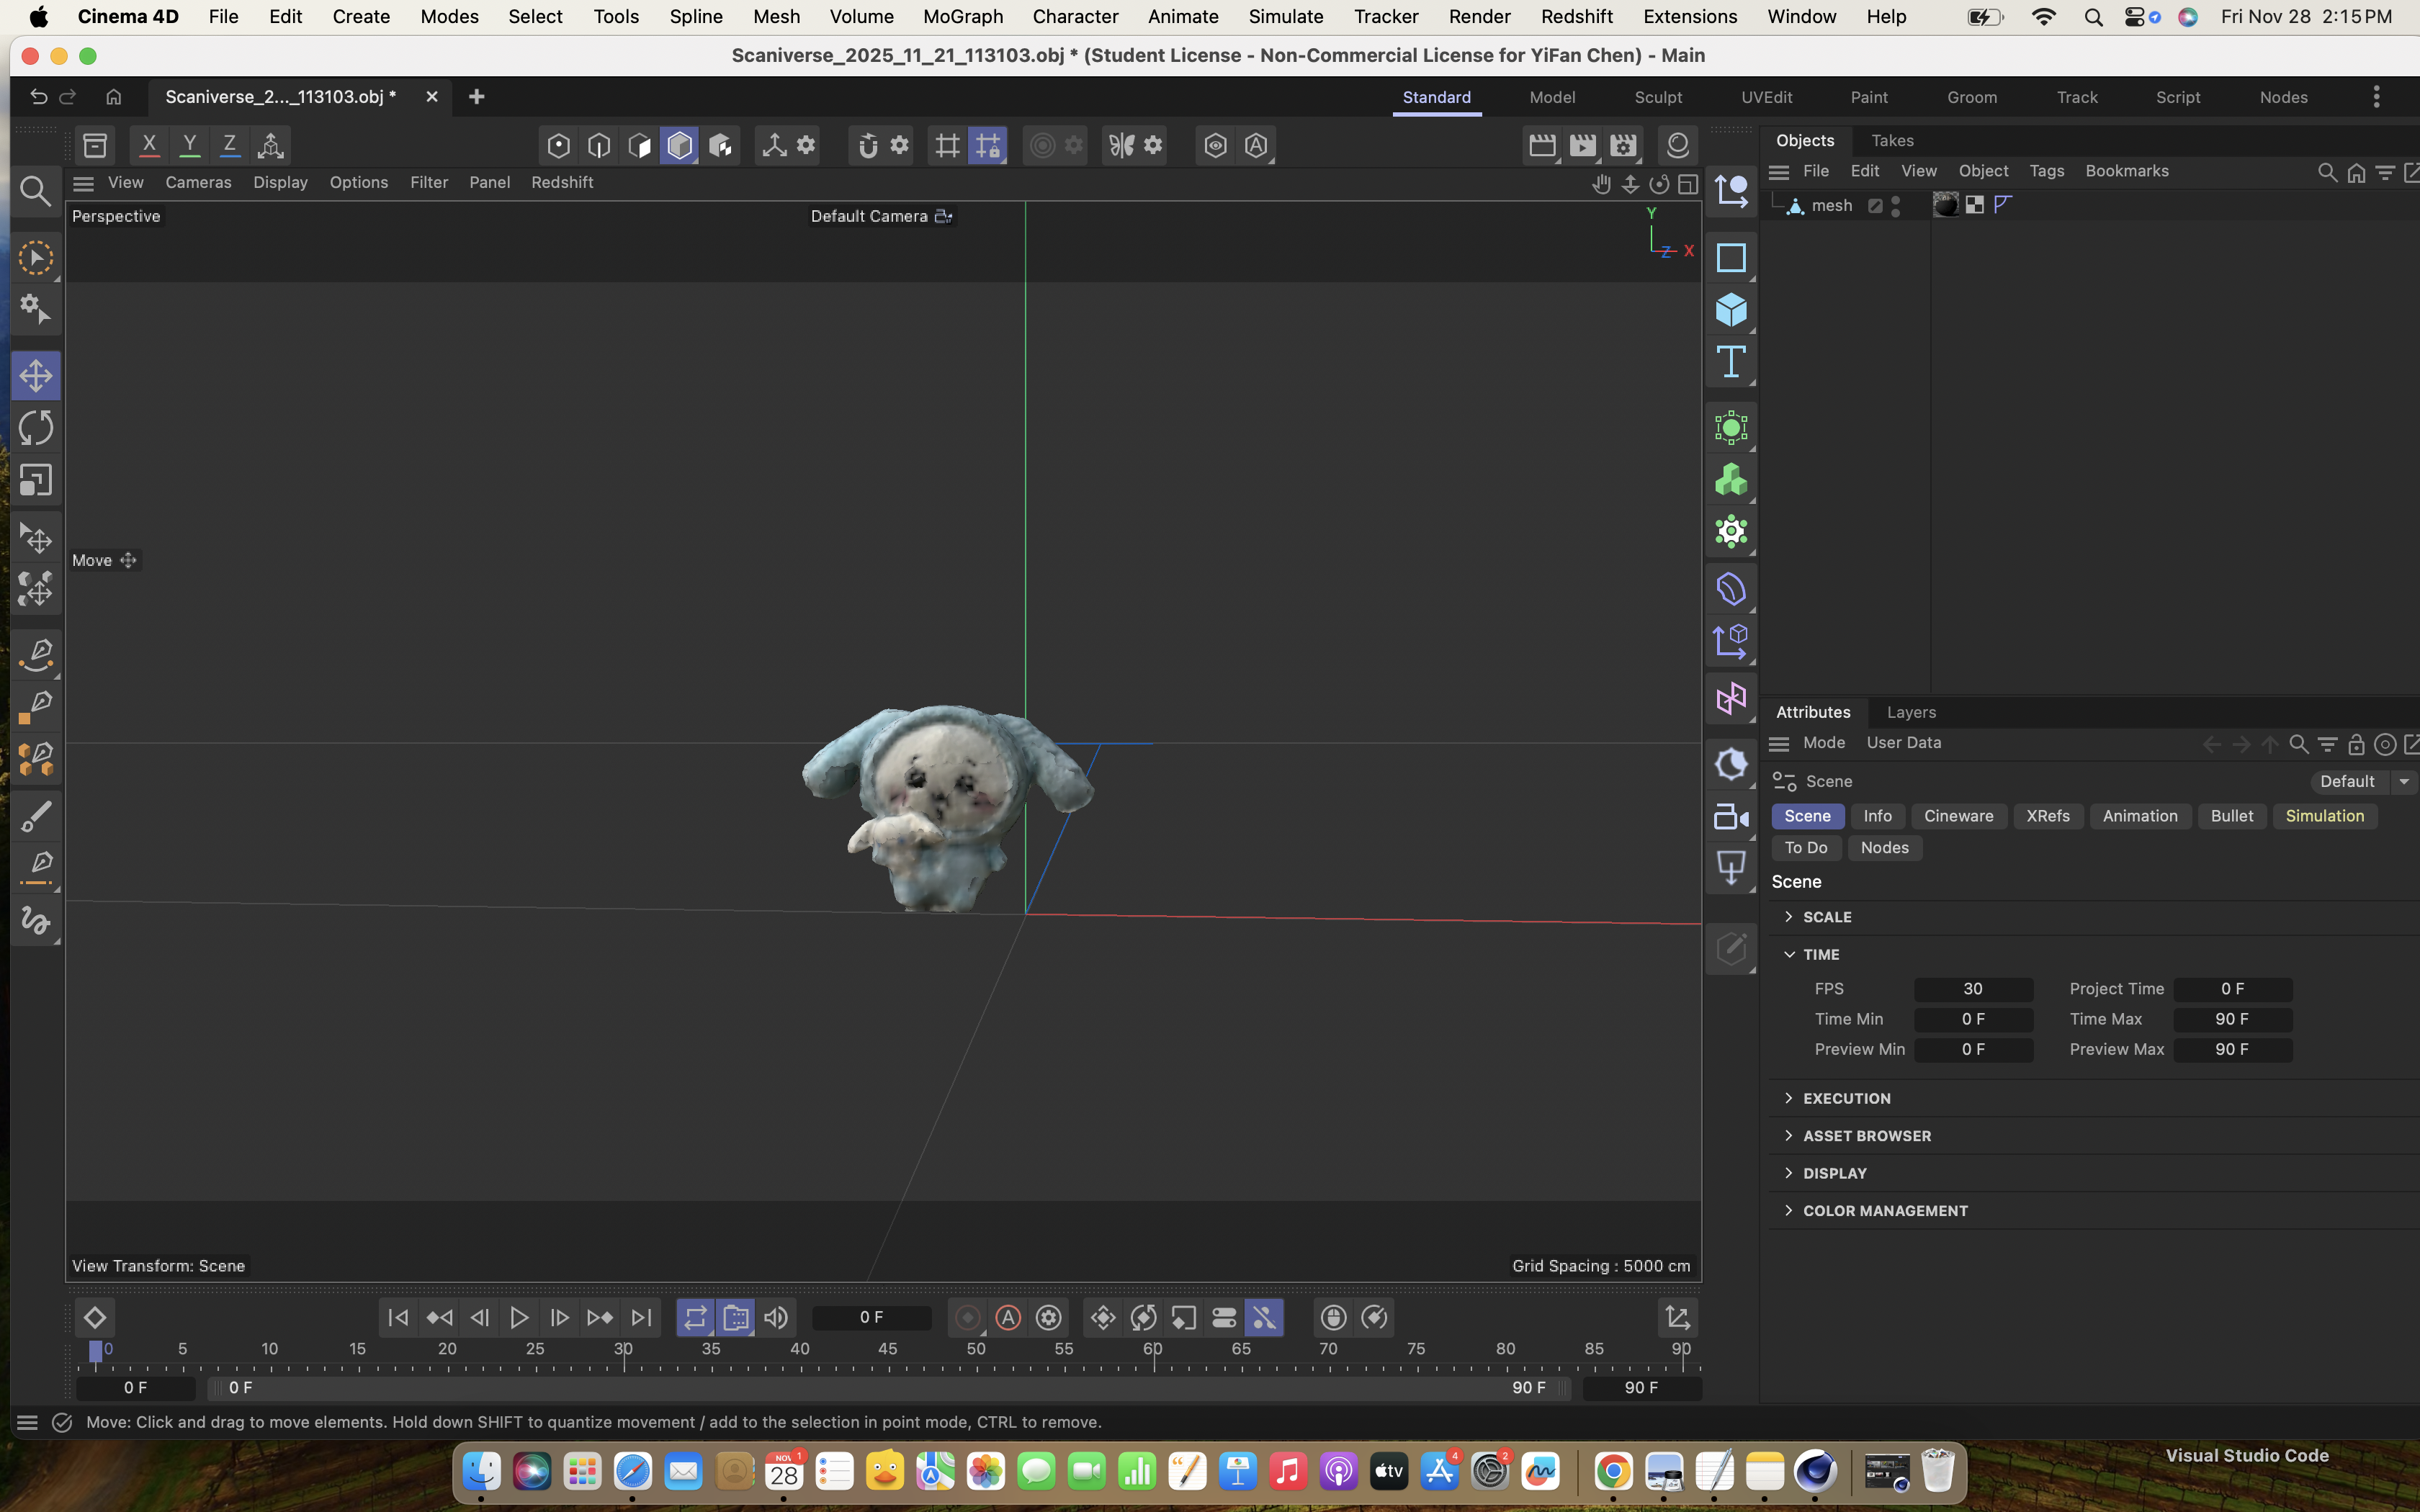Screen dimensions: 2420x1512
Task: Add a Cube primitive object
Action: coord(1730,310)
